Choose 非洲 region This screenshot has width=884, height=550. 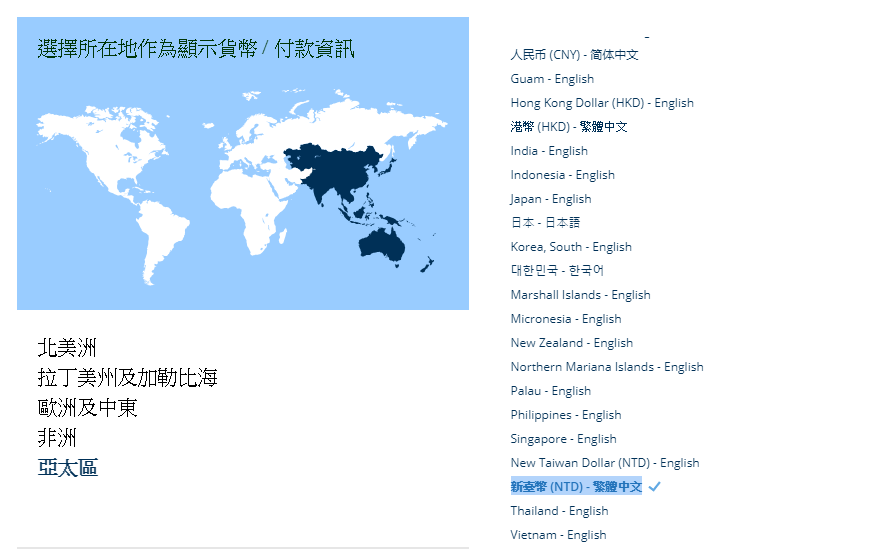(x=57, y=437)
